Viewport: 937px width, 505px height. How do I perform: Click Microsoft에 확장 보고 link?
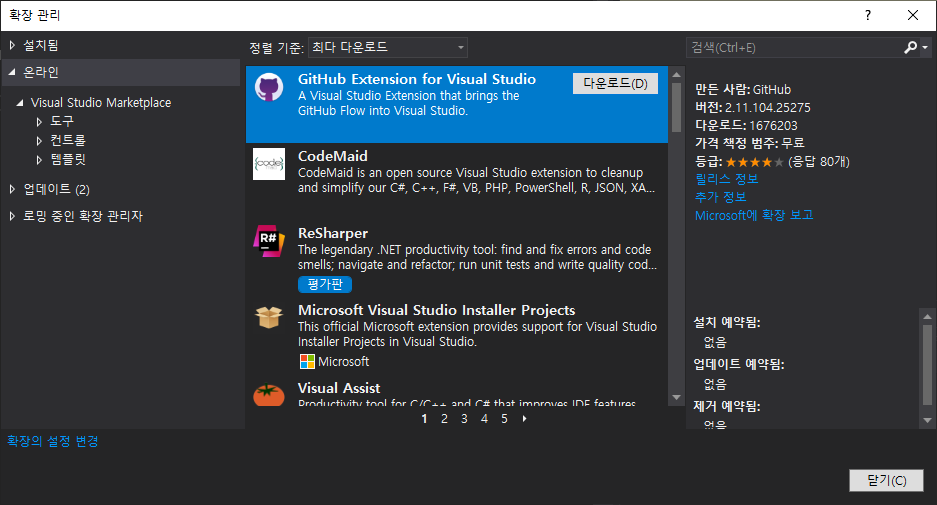pos(754,215)
